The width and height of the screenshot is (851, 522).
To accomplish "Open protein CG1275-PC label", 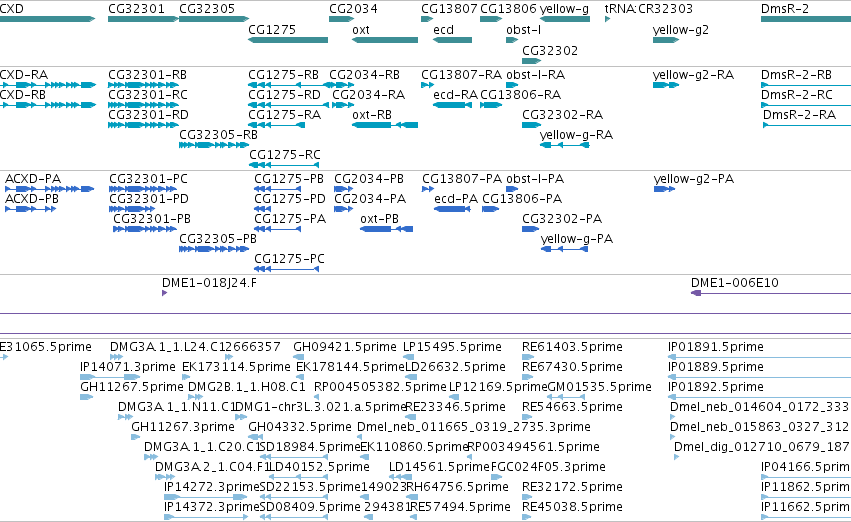I will pos(289,259).
